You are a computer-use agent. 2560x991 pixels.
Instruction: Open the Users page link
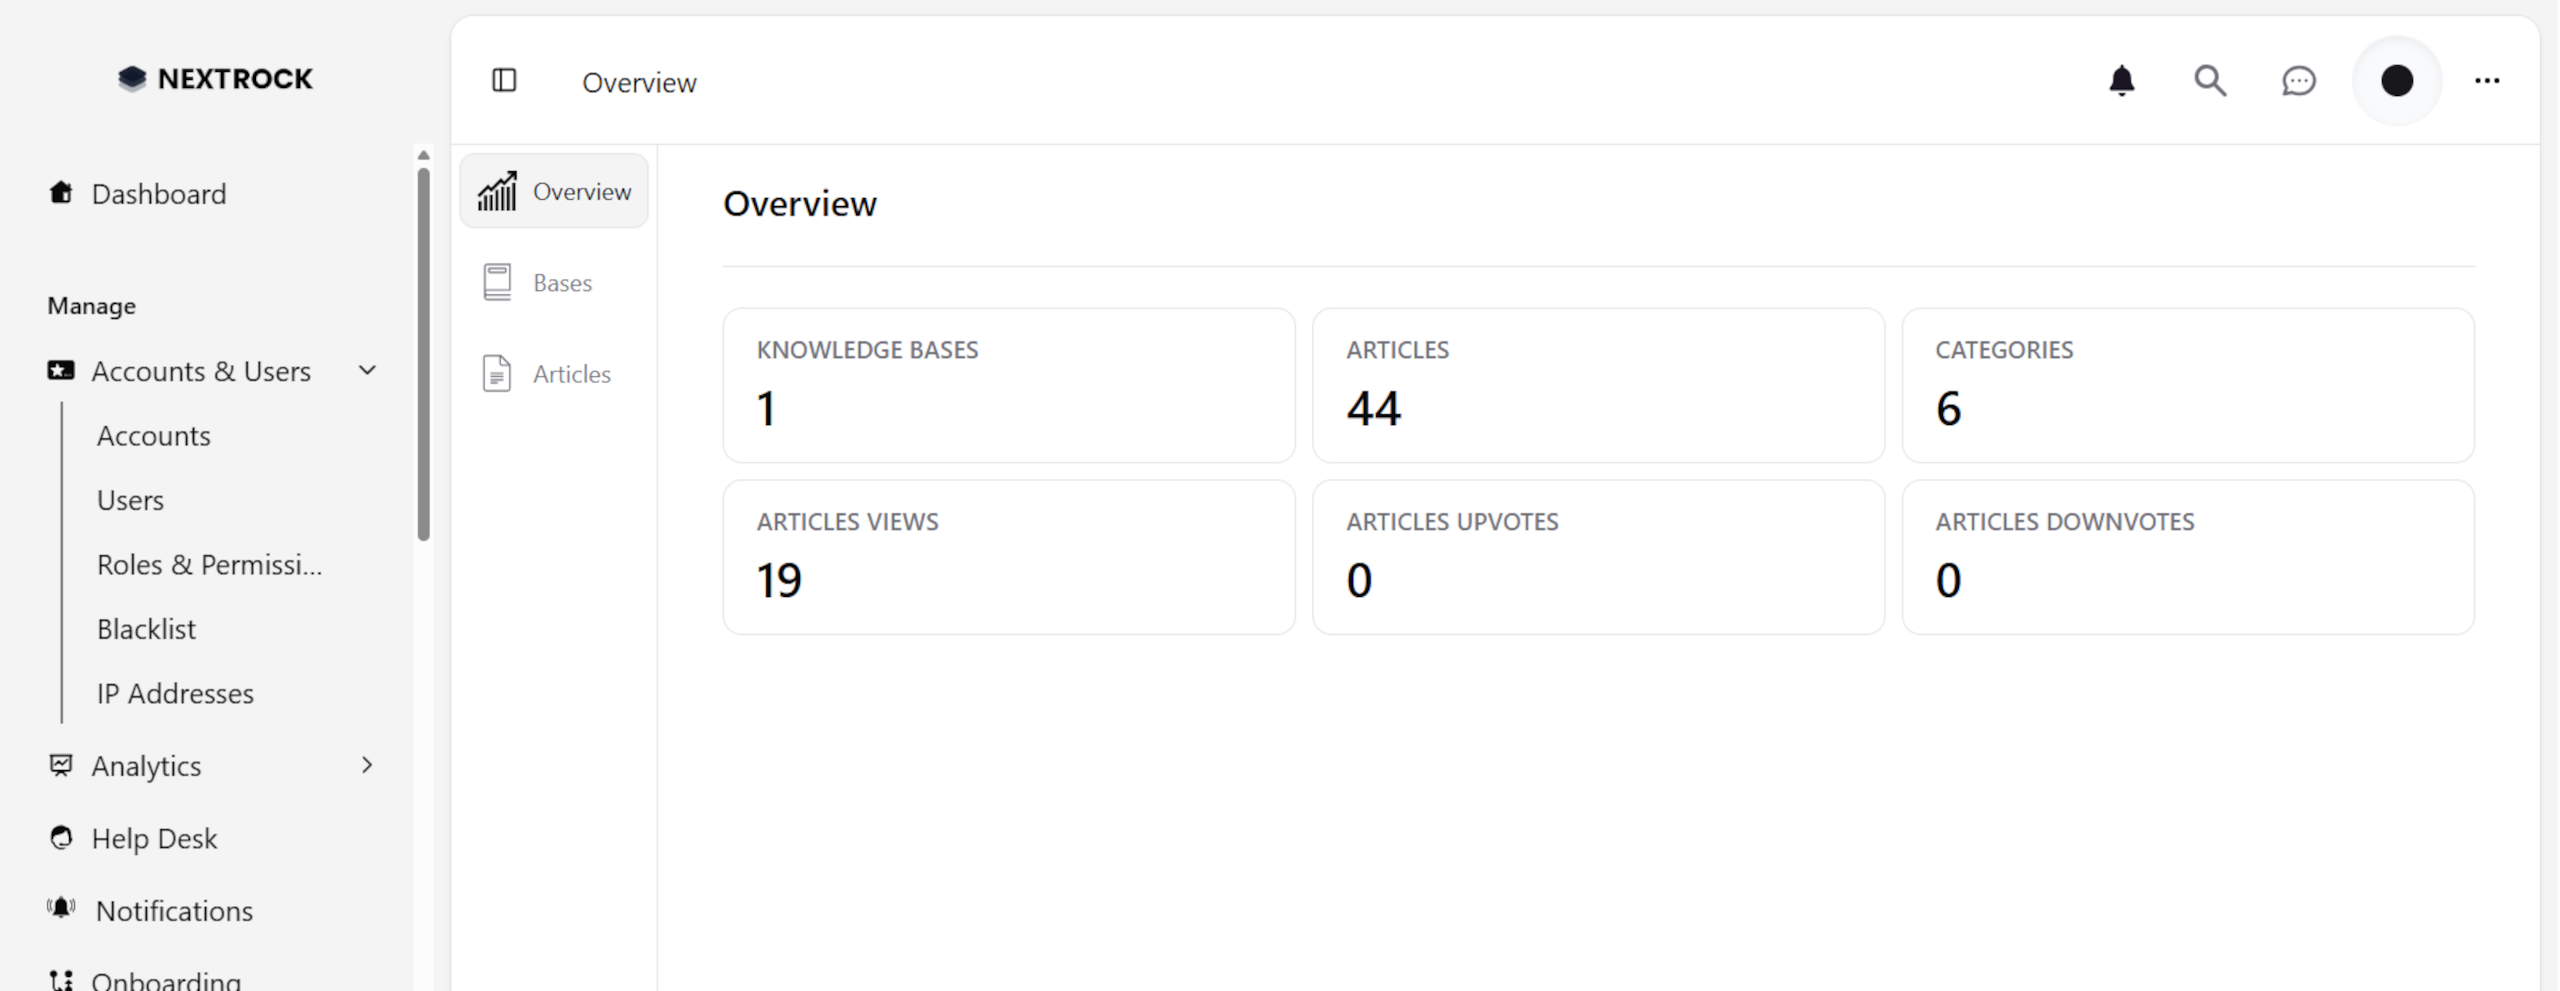point(130,500)
